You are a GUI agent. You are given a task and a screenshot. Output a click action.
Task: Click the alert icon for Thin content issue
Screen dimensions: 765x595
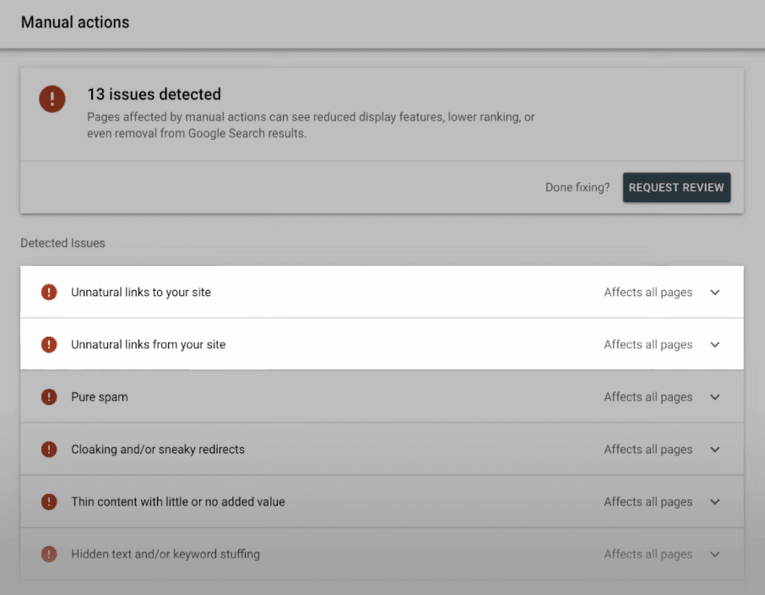[49, 502]
